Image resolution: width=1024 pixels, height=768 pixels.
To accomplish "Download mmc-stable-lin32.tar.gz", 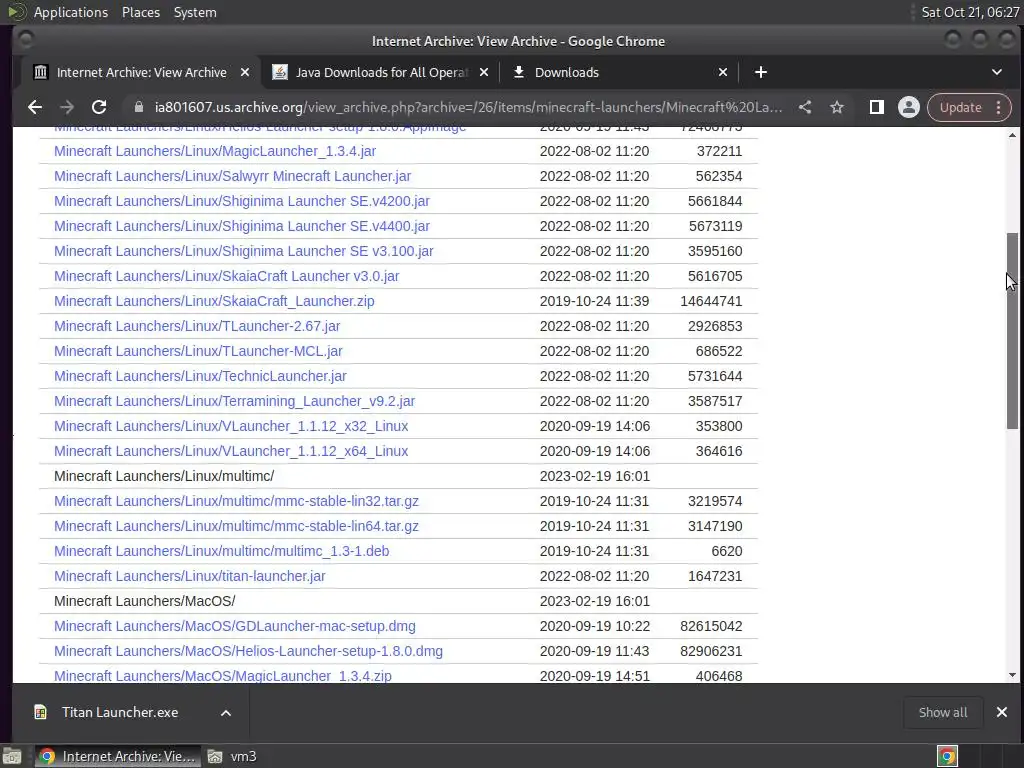I will coord(236,502).
